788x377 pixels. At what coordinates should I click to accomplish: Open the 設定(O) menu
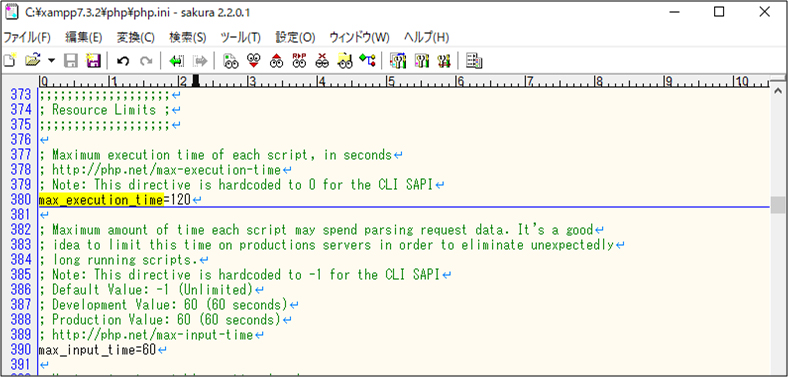(295, 37)
